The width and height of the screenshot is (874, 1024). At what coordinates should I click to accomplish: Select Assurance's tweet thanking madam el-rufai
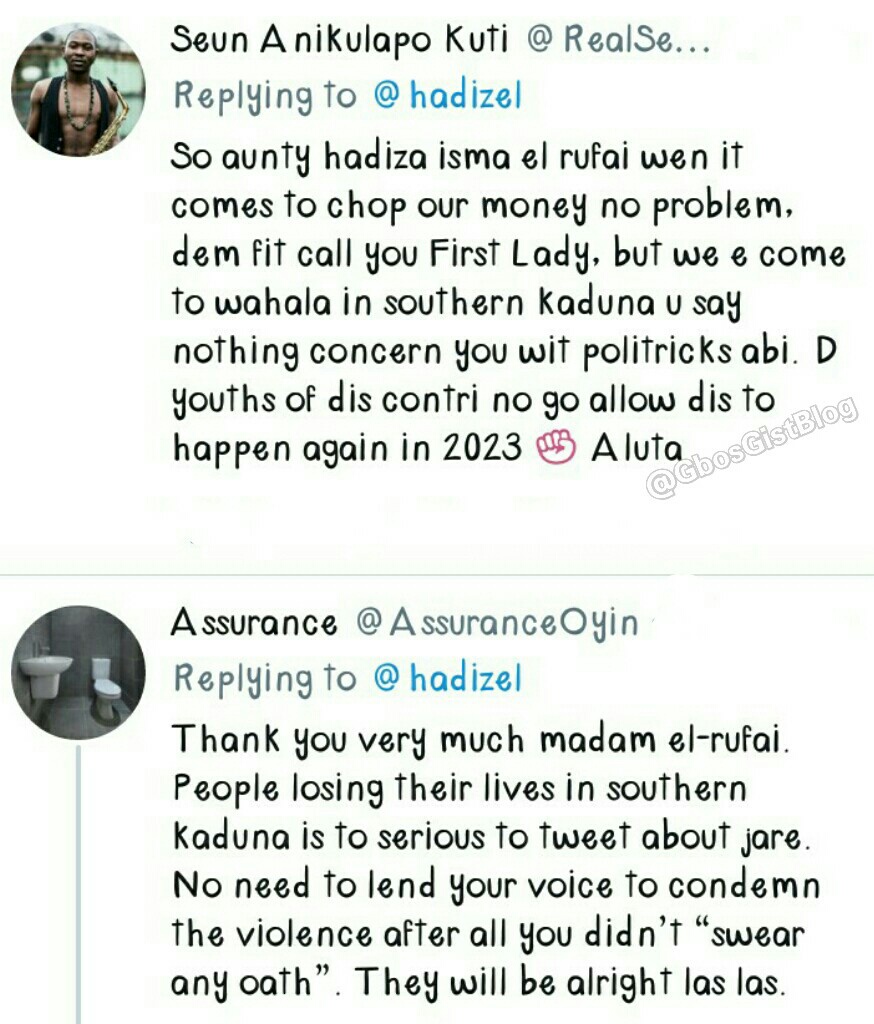496,862
